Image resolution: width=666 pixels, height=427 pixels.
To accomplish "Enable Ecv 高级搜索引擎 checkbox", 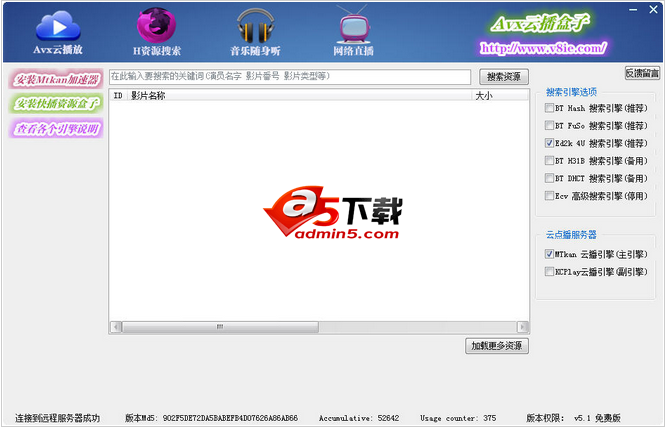I will (549, 196).
